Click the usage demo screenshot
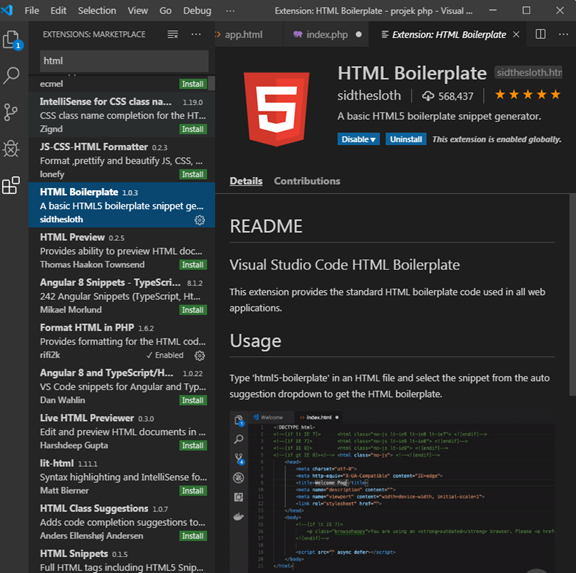The width and height of the screenshot is (576, 573). point(392,491)
